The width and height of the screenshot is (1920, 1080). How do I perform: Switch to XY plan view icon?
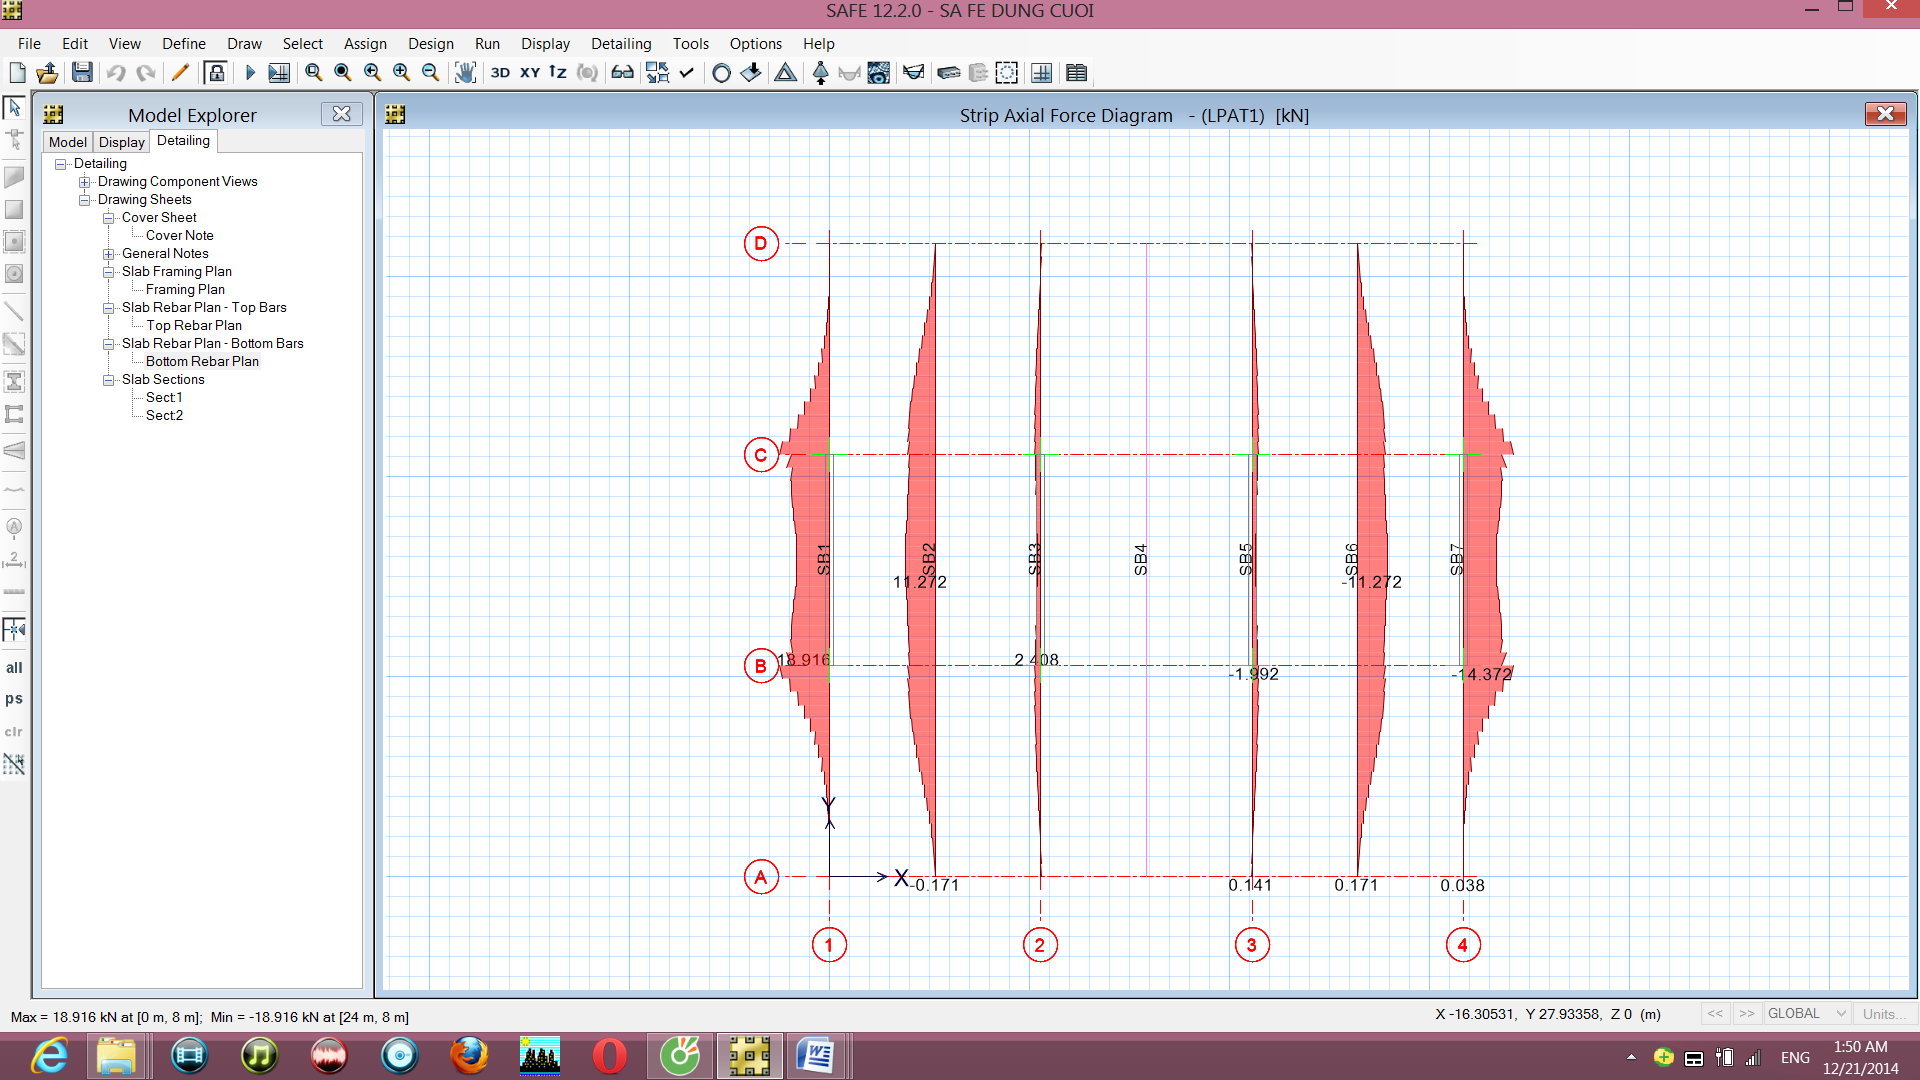[530, 72]
